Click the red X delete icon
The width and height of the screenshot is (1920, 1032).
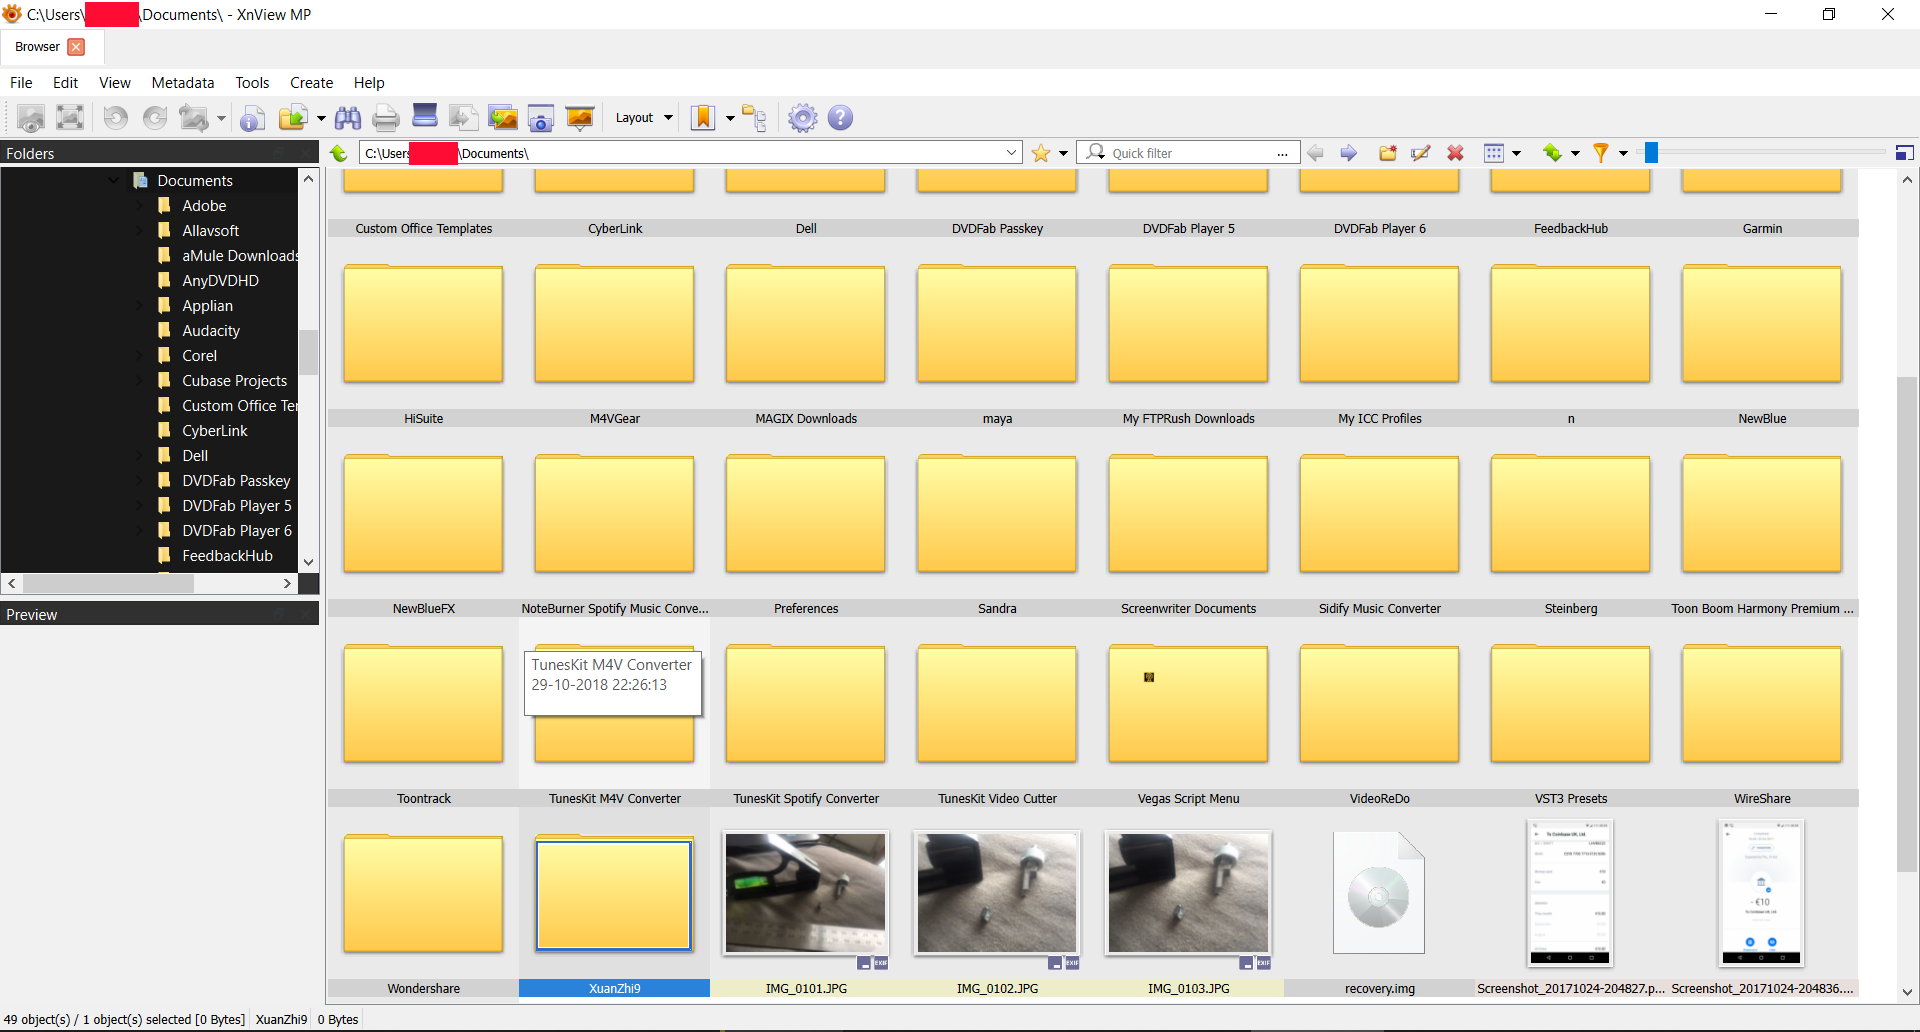[x=1455, y=153]
